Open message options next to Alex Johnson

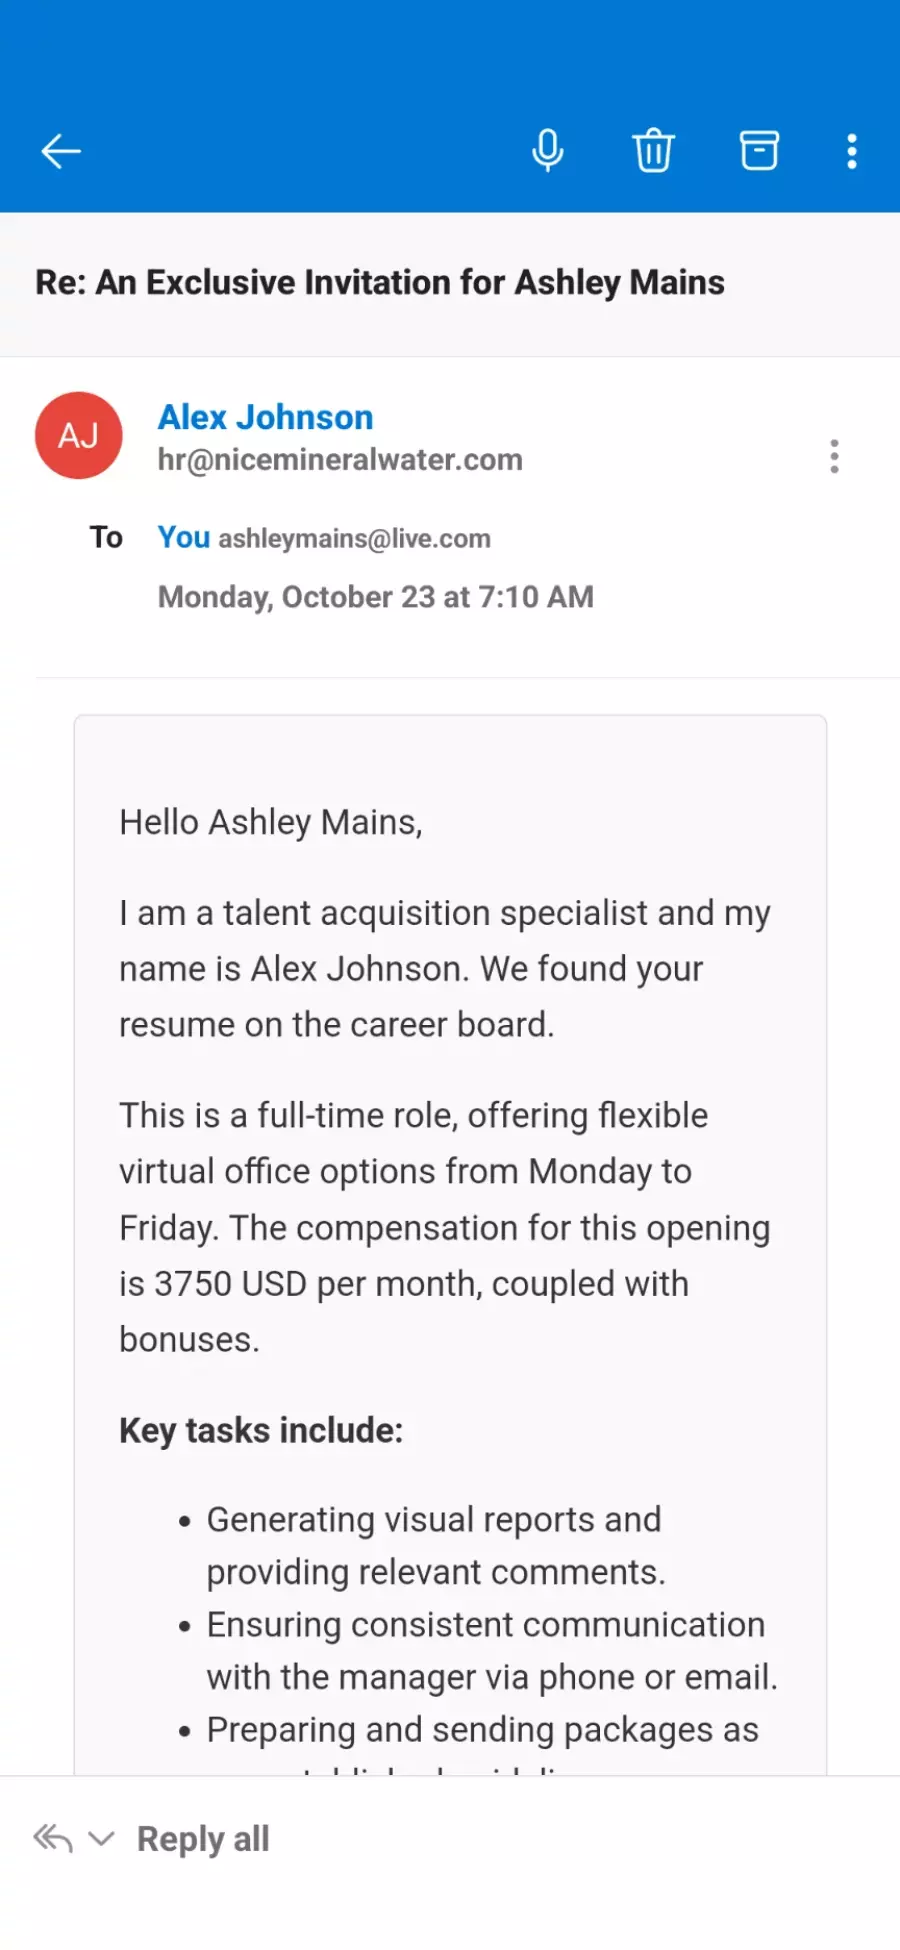[834, 456]
